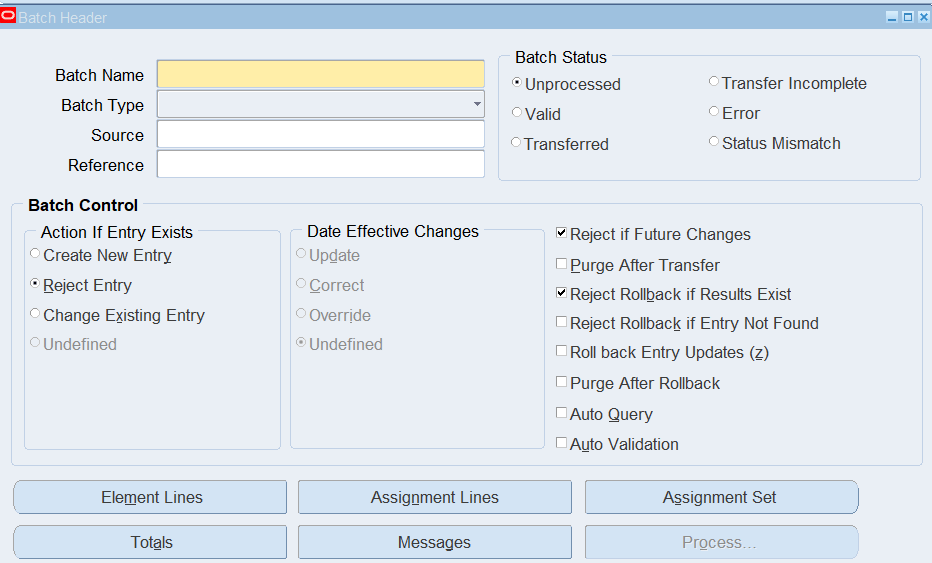
Task: Click the Assignment Lines button
Action: coord(435,497)
